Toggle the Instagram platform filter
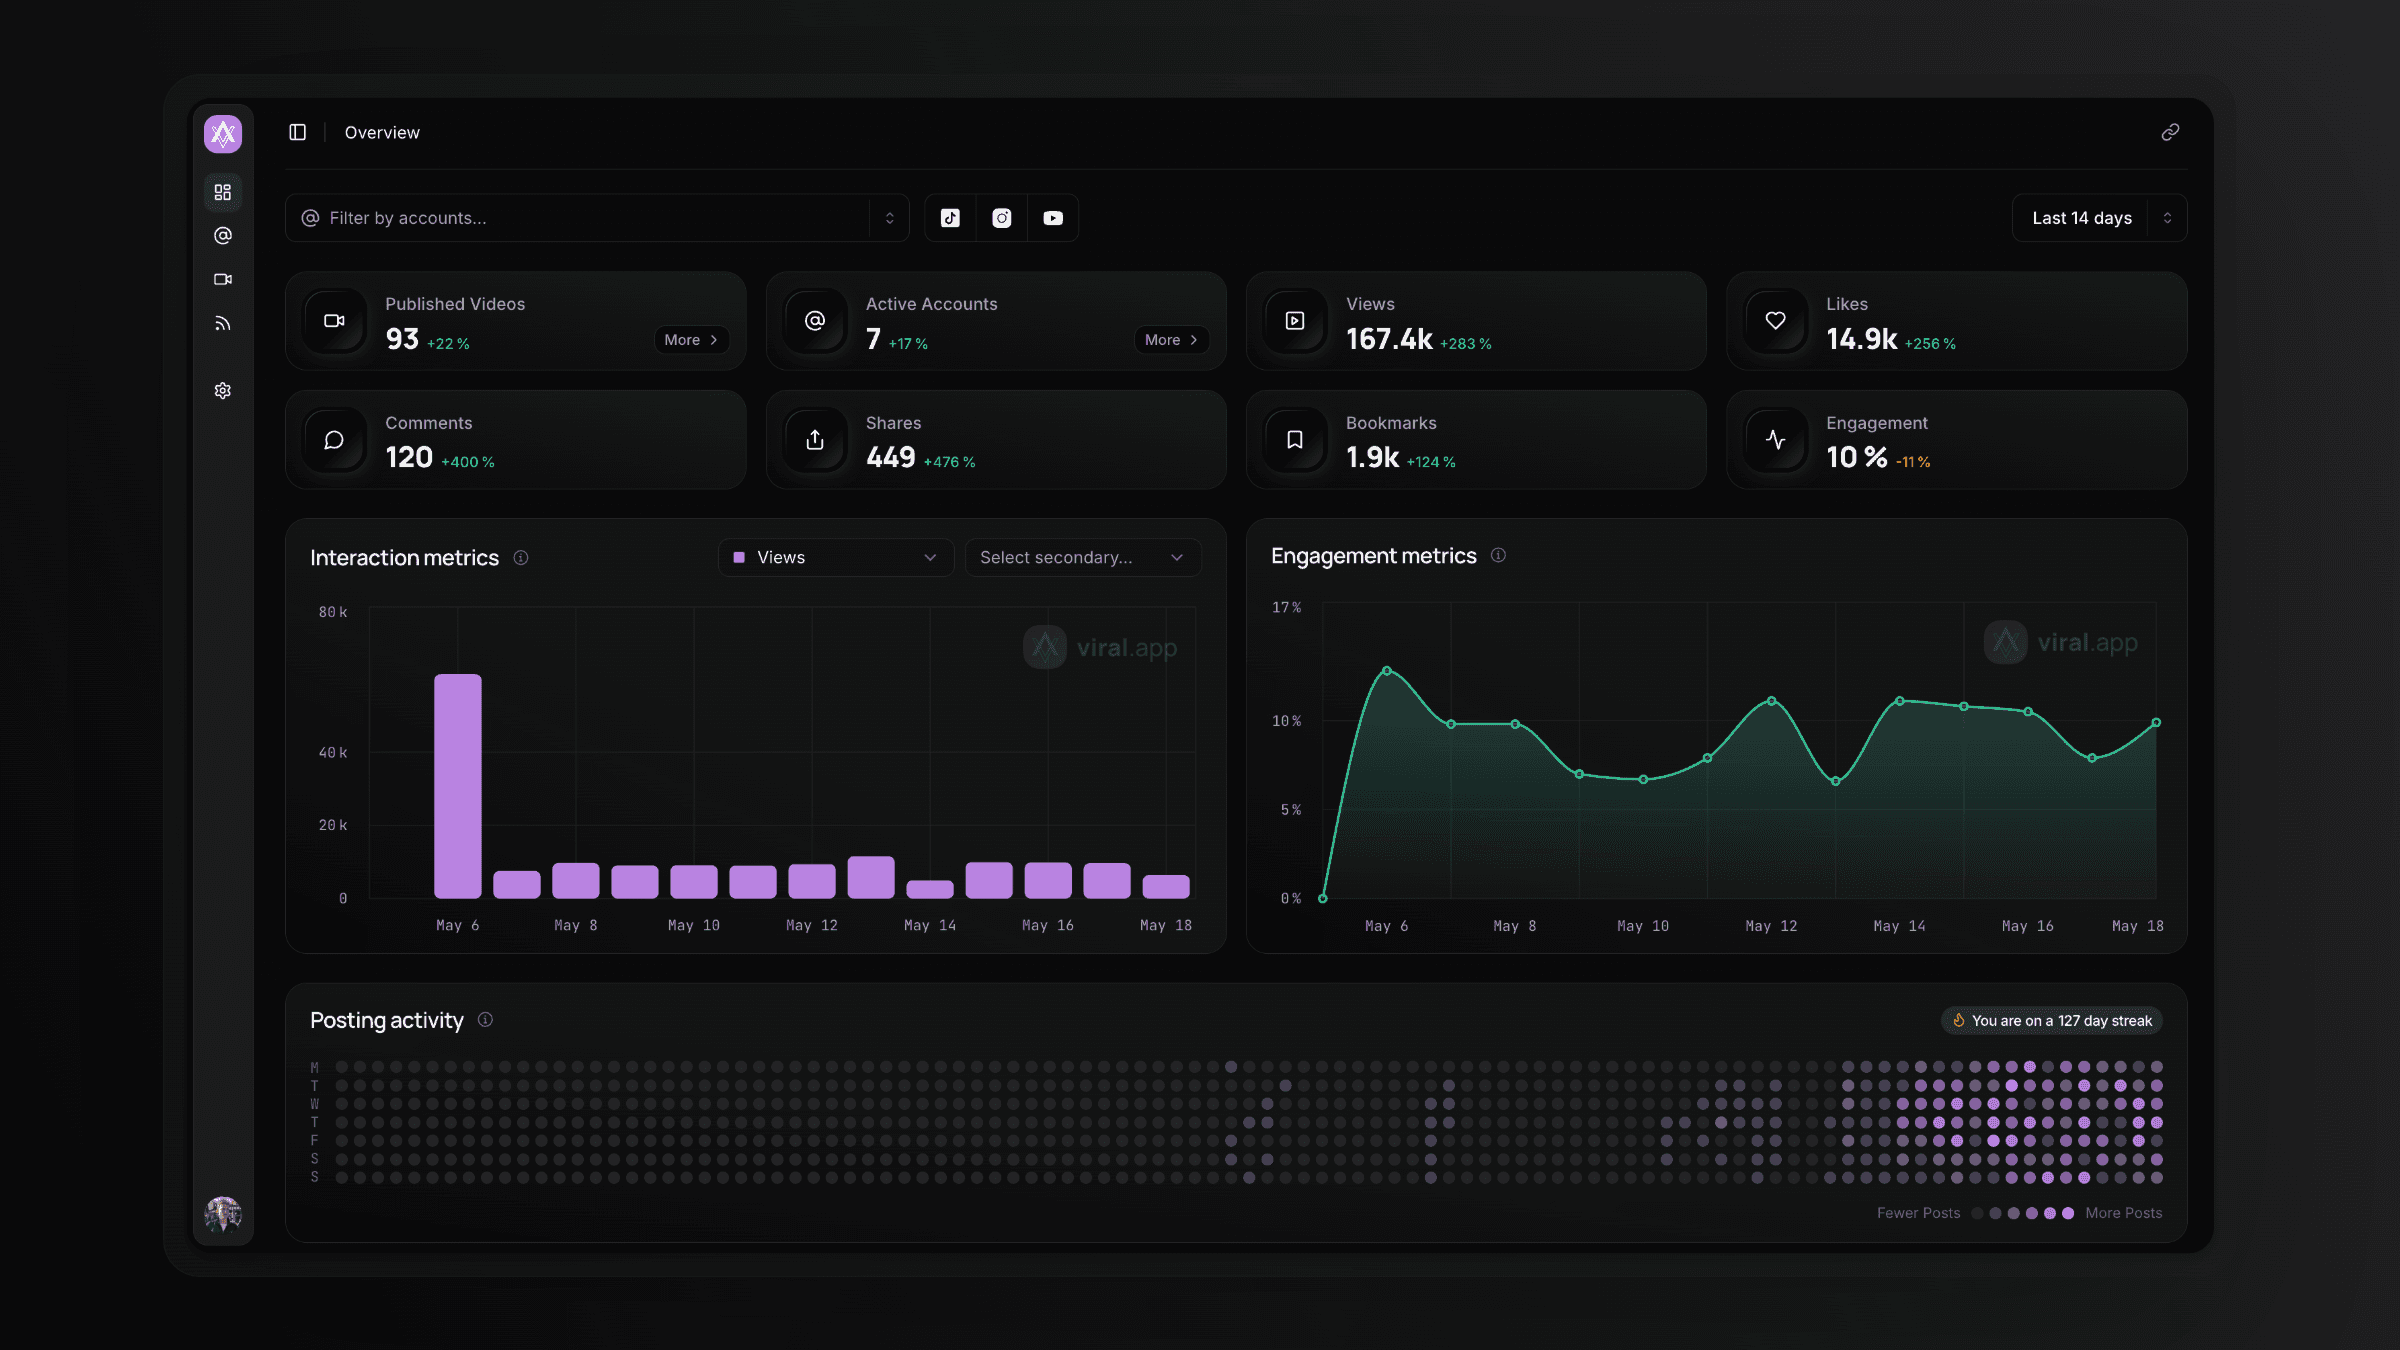 (1002, 218)
